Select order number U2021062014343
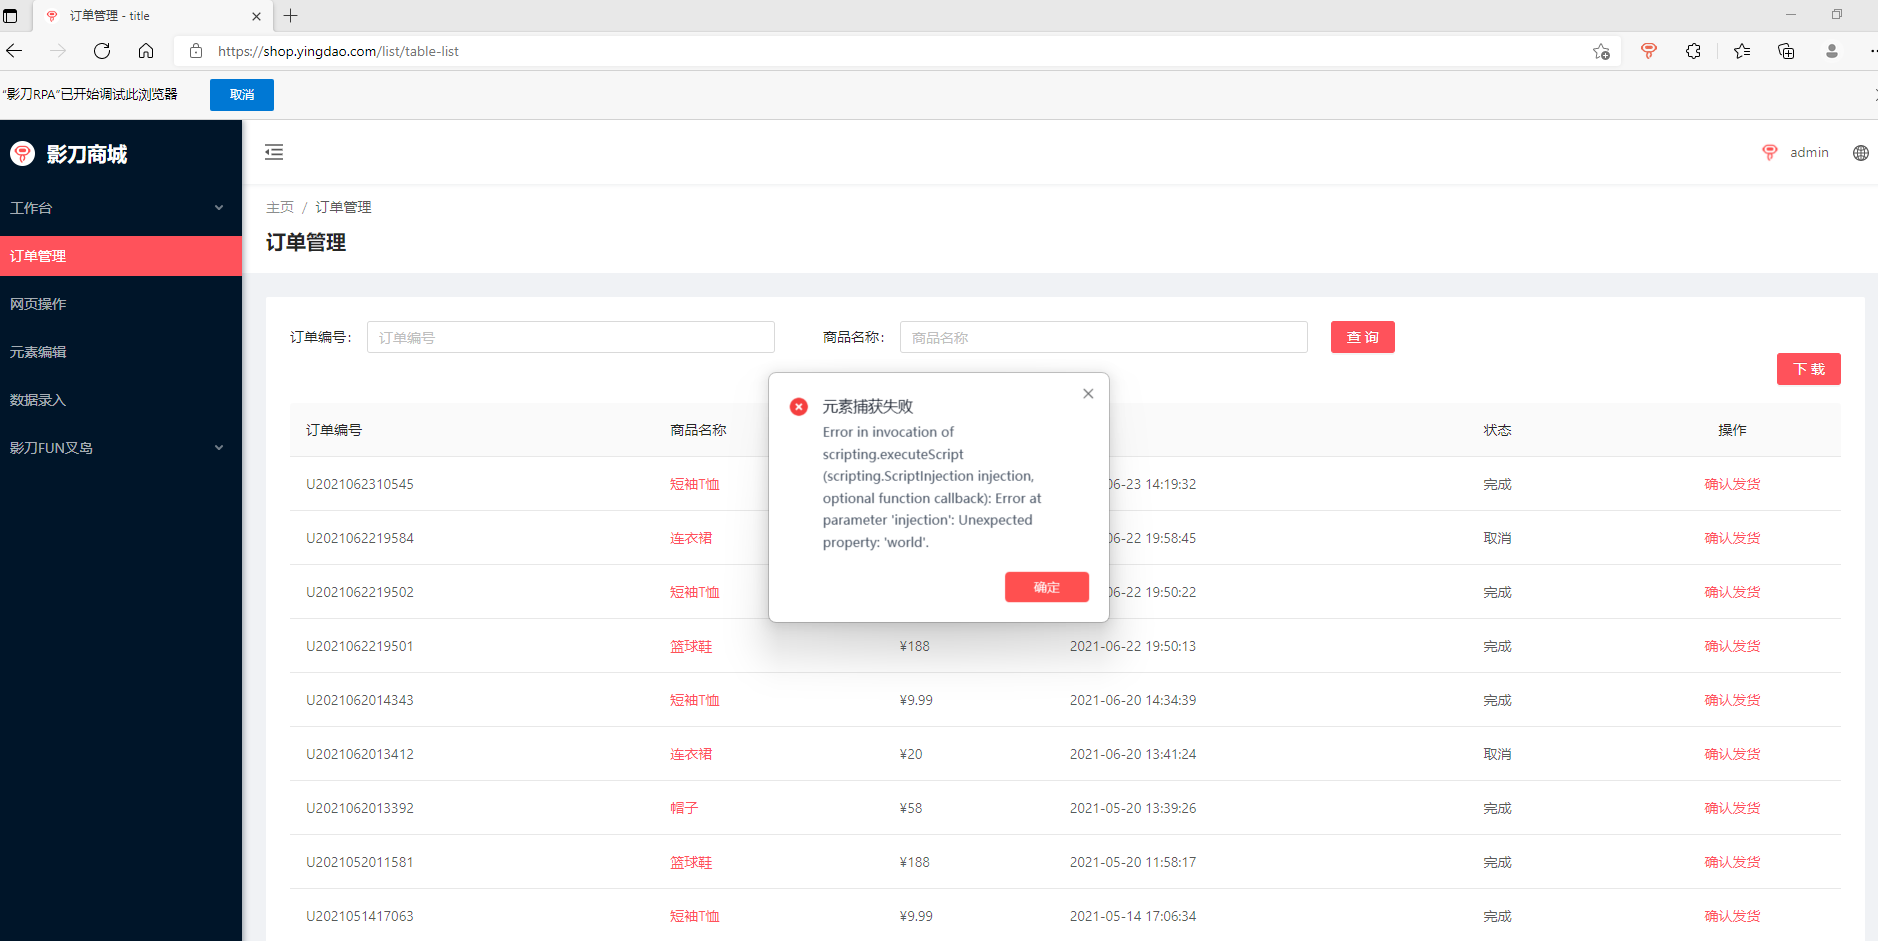 coord(360,700)
